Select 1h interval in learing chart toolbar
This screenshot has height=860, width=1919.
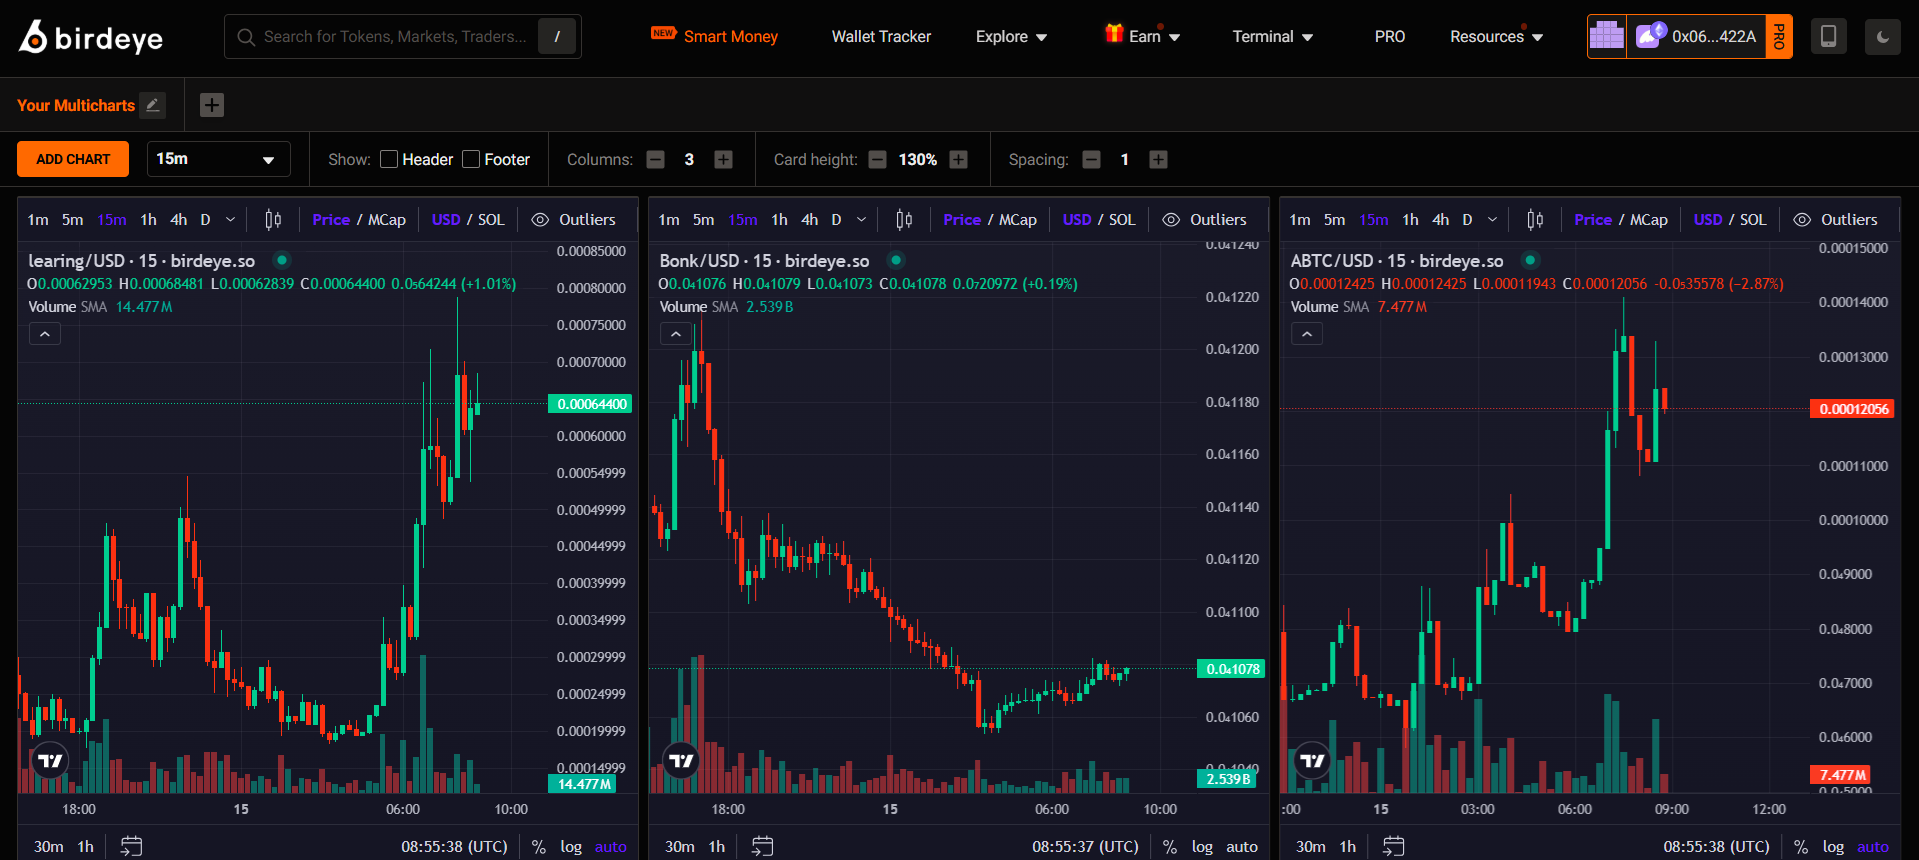pos(148,220)
